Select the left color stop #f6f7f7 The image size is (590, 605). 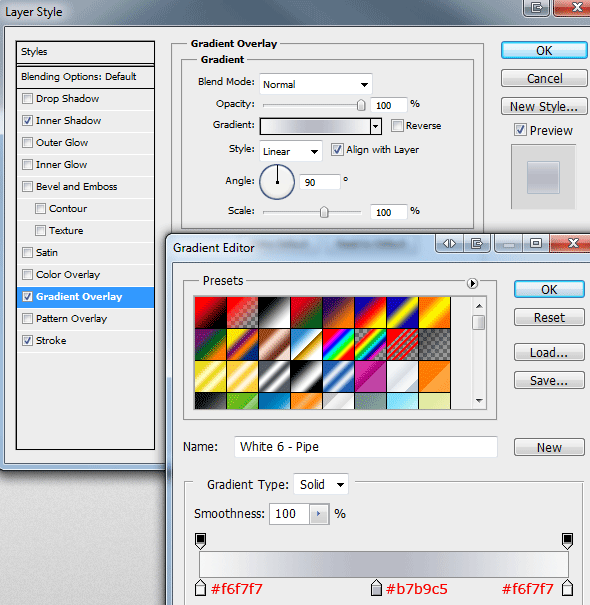200,588
